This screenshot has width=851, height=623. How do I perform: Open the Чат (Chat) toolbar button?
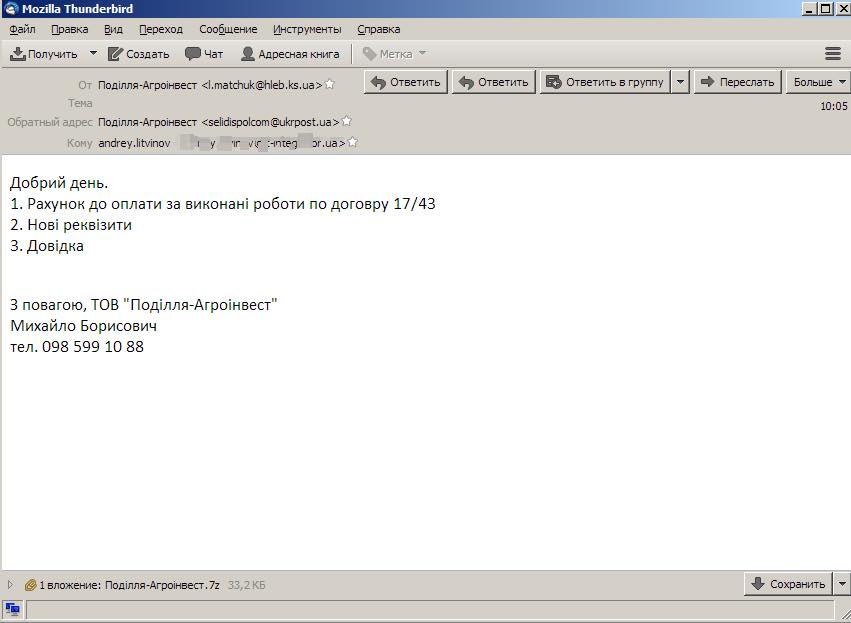coord(204,54)
